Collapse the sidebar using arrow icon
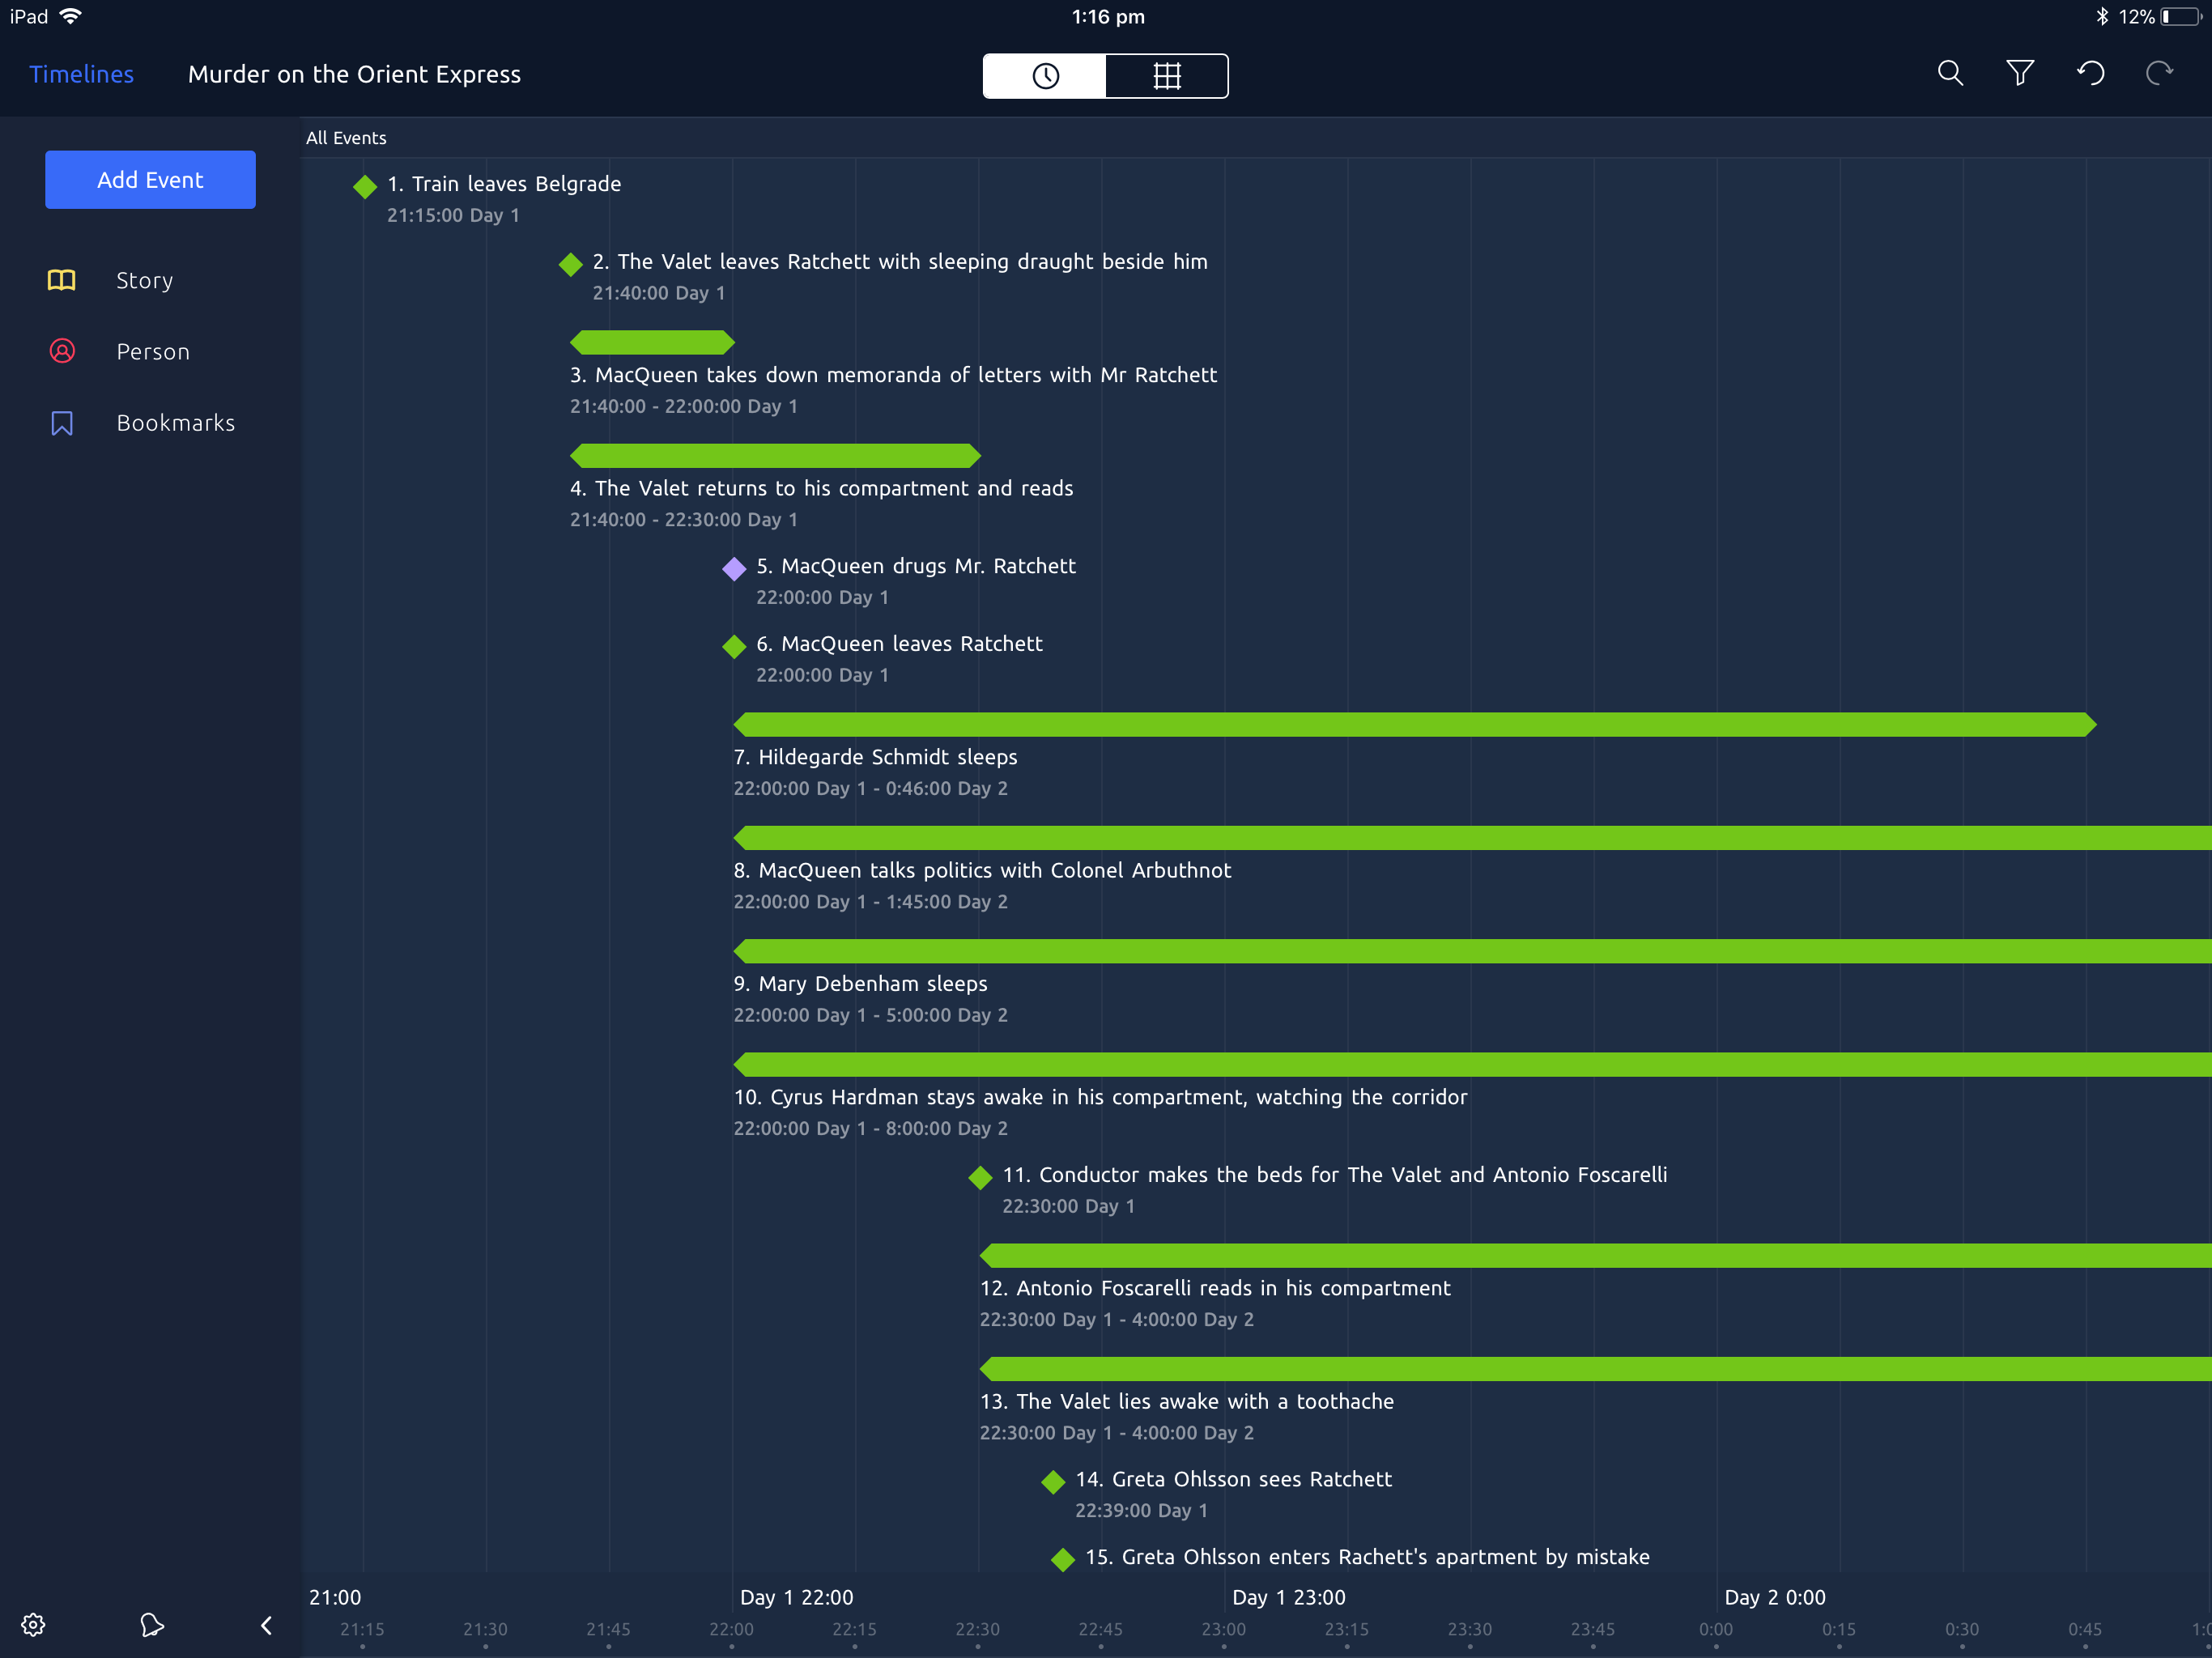 [x=263, y=1623]
